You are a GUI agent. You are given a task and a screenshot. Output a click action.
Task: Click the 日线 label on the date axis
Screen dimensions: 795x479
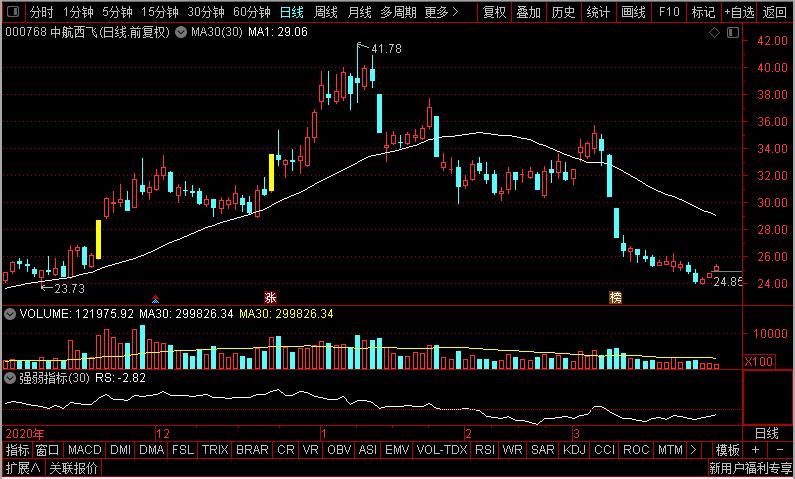click(766, 433)
